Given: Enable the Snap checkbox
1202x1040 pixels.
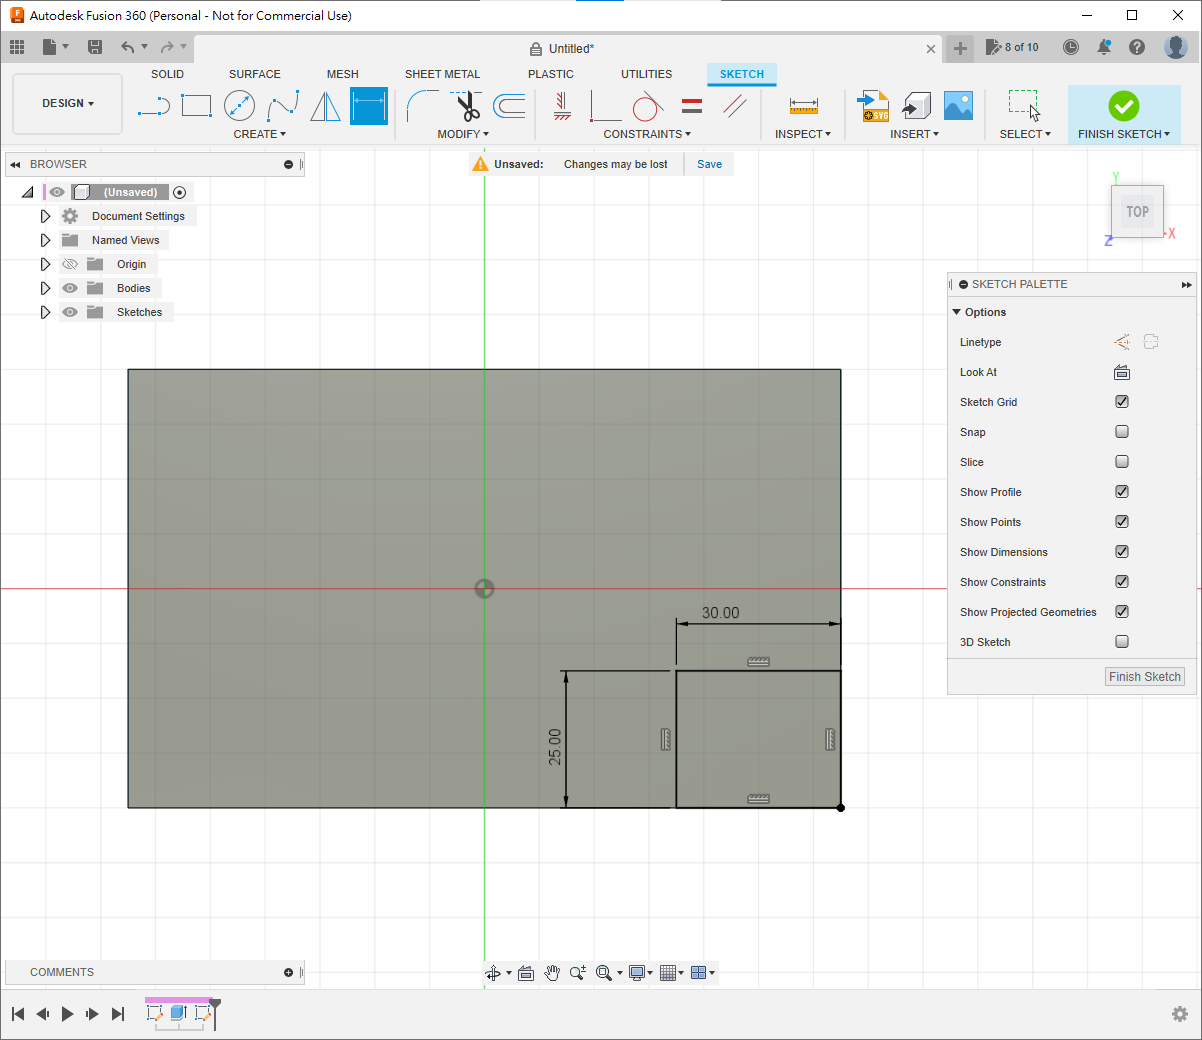Looking at the screenshot, I should pyautogui.click(x=1122, y=432).
